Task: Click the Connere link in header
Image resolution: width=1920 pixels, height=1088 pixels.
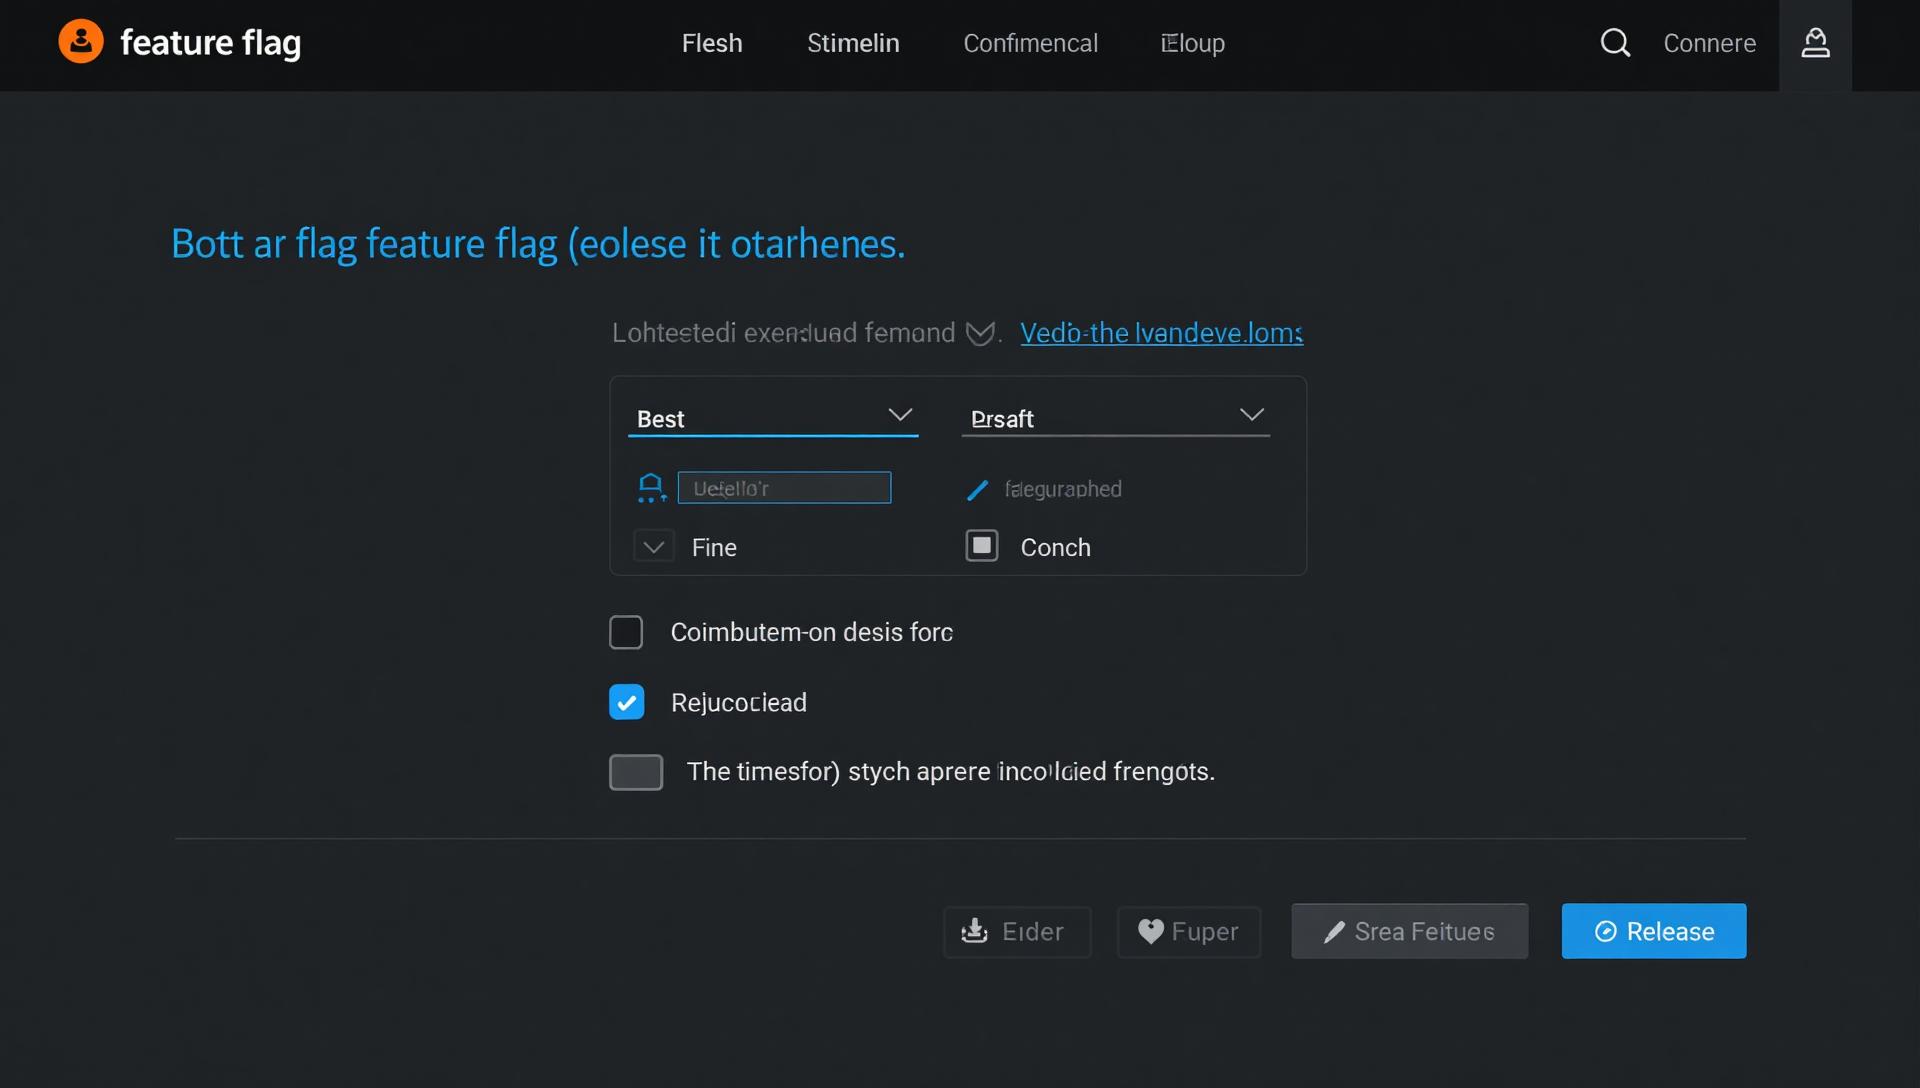Action: [x=1709, y=44]
